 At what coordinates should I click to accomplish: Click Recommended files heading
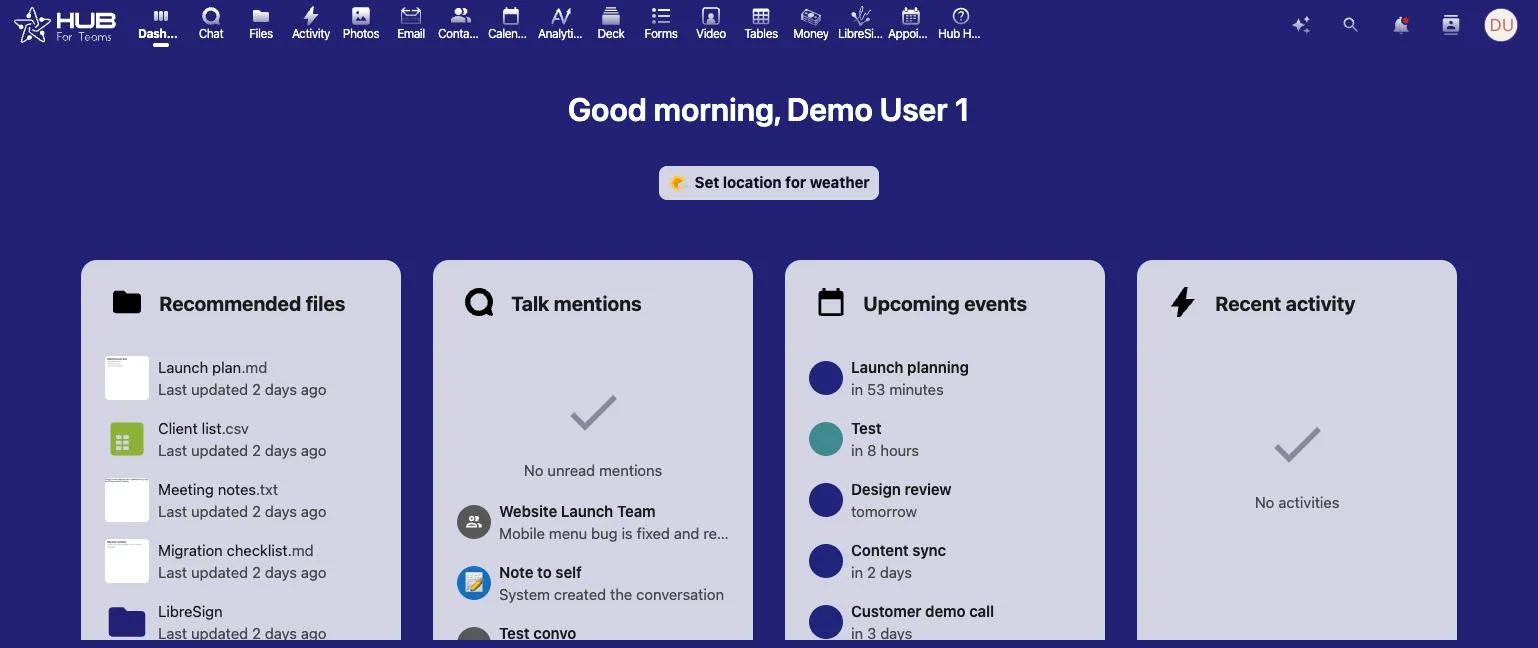252,304
